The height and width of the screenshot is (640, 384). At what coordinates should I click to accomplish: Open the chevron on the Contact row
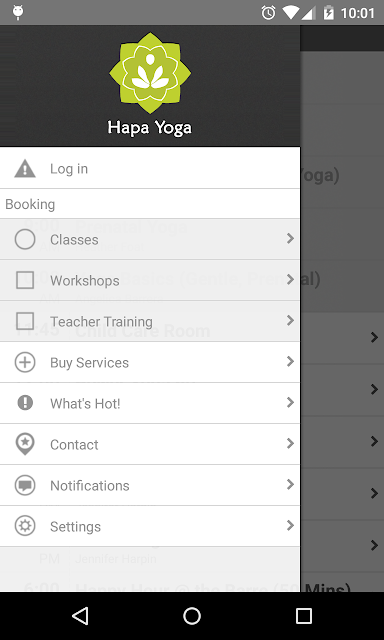pos(290,443)
